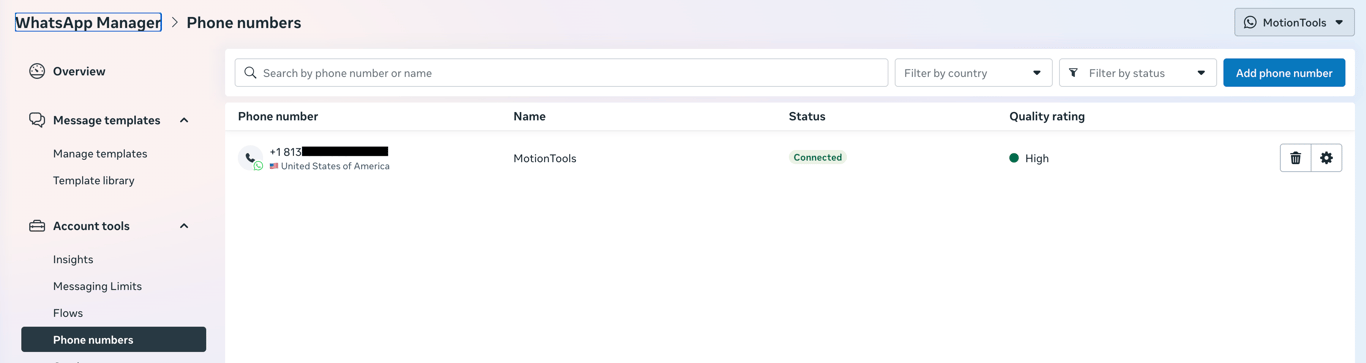Image resolution: width=1366 pixels, height=363 pixels.
Task: Open the Filter by country dropdown
Action: tap(973, 73)
